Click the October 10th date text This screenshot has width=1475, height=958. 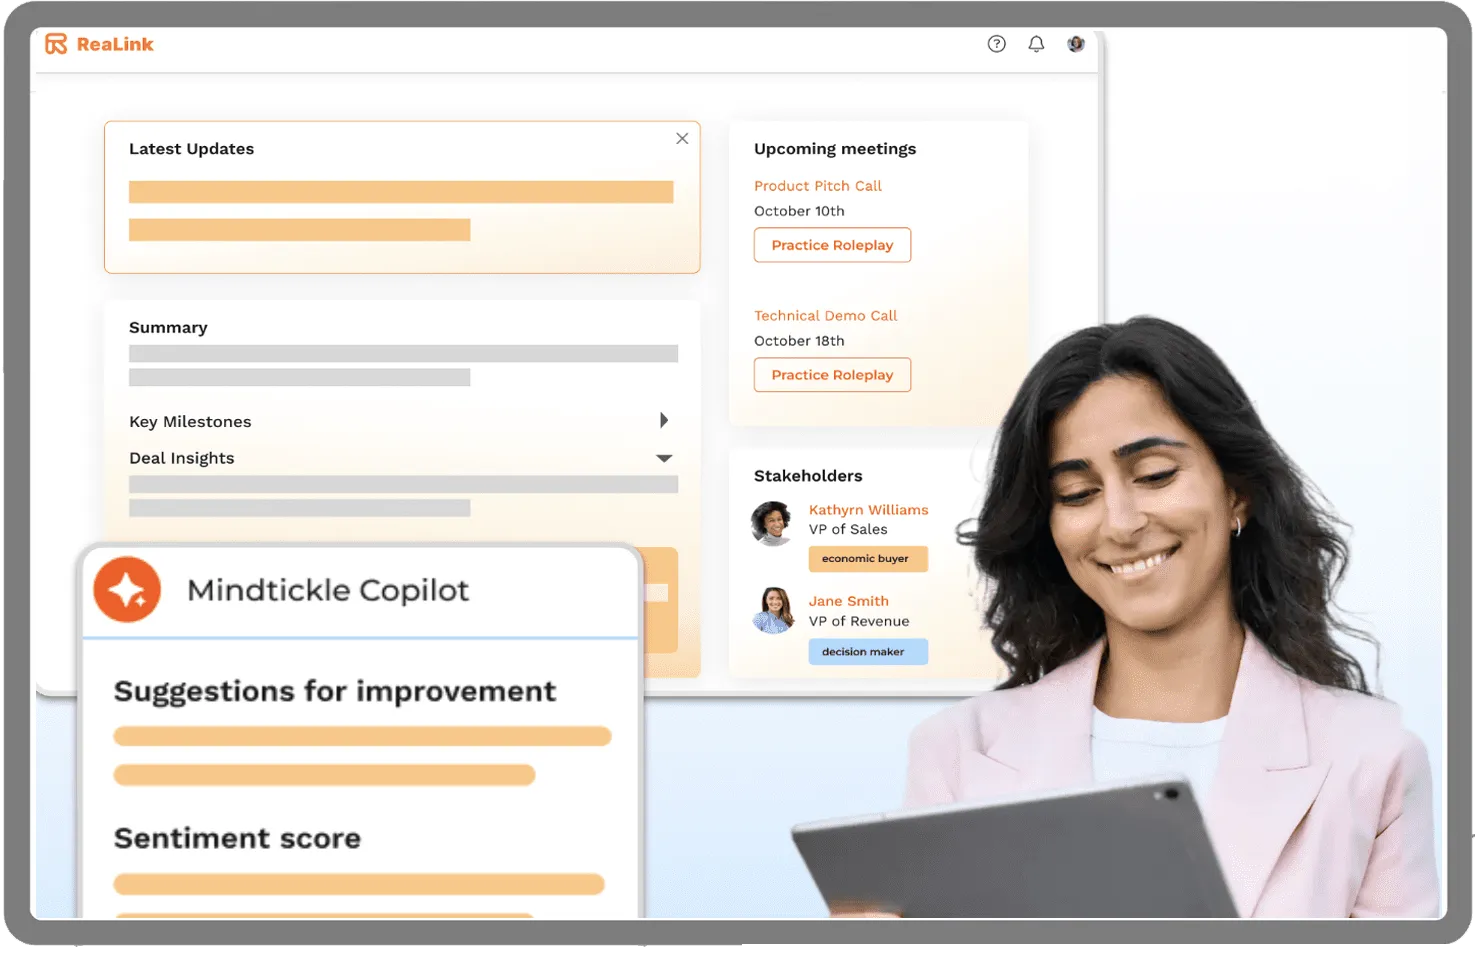tap(799, 211)
